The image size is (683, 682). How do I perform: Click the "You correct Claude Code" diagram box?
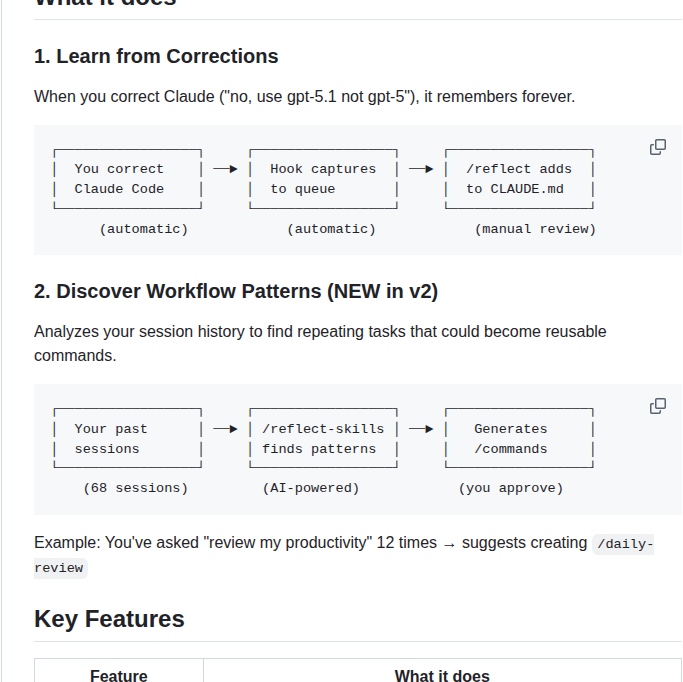127,179
